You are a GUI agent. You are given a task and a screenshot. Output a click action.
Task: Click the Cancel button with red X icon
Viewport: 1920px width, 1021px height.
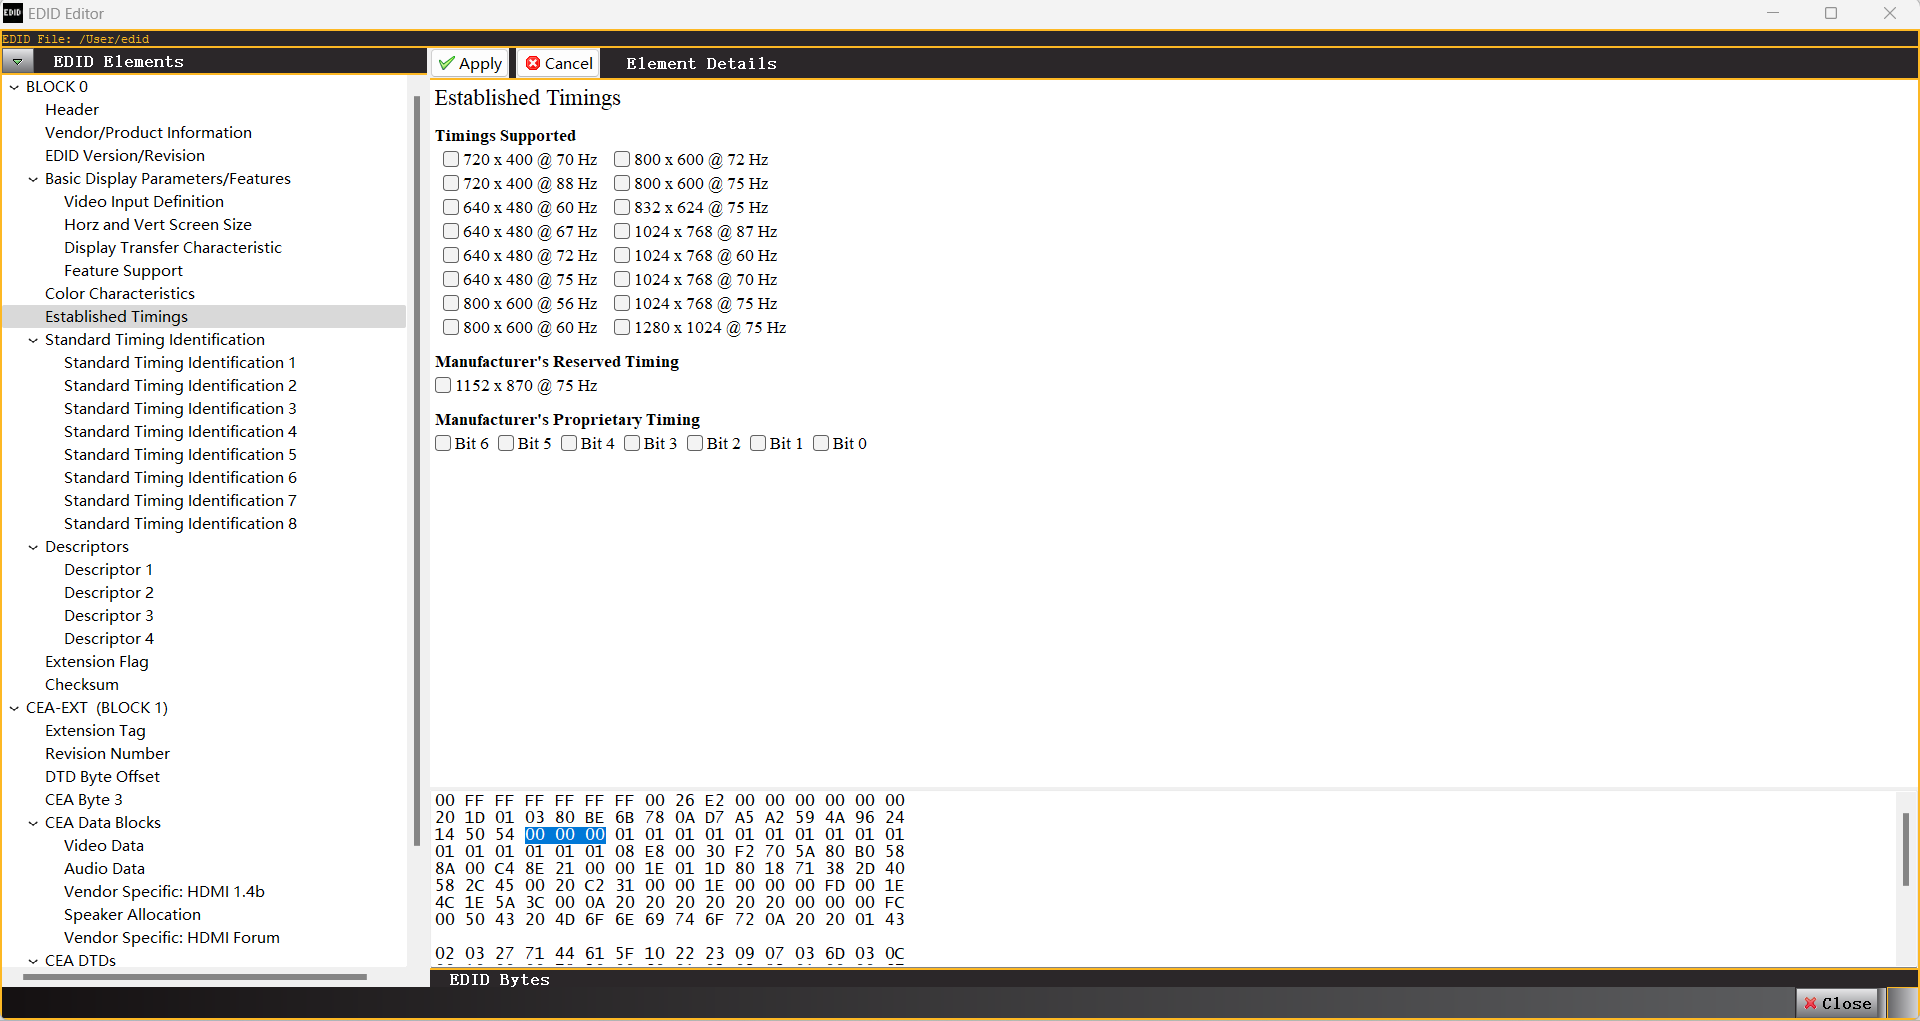point(559,63)
